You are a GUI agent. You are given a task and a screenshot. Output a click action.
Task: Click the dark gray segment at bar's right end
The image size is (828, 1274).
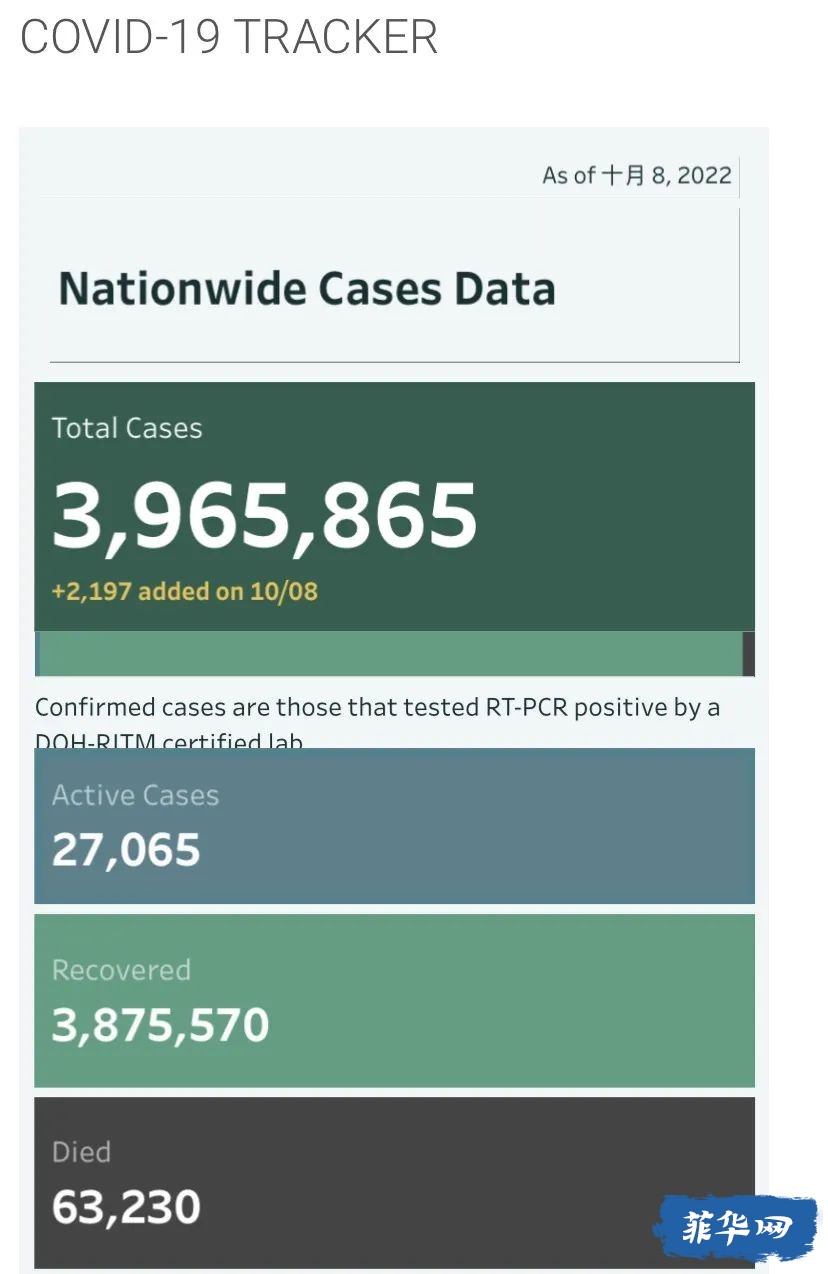748,654
